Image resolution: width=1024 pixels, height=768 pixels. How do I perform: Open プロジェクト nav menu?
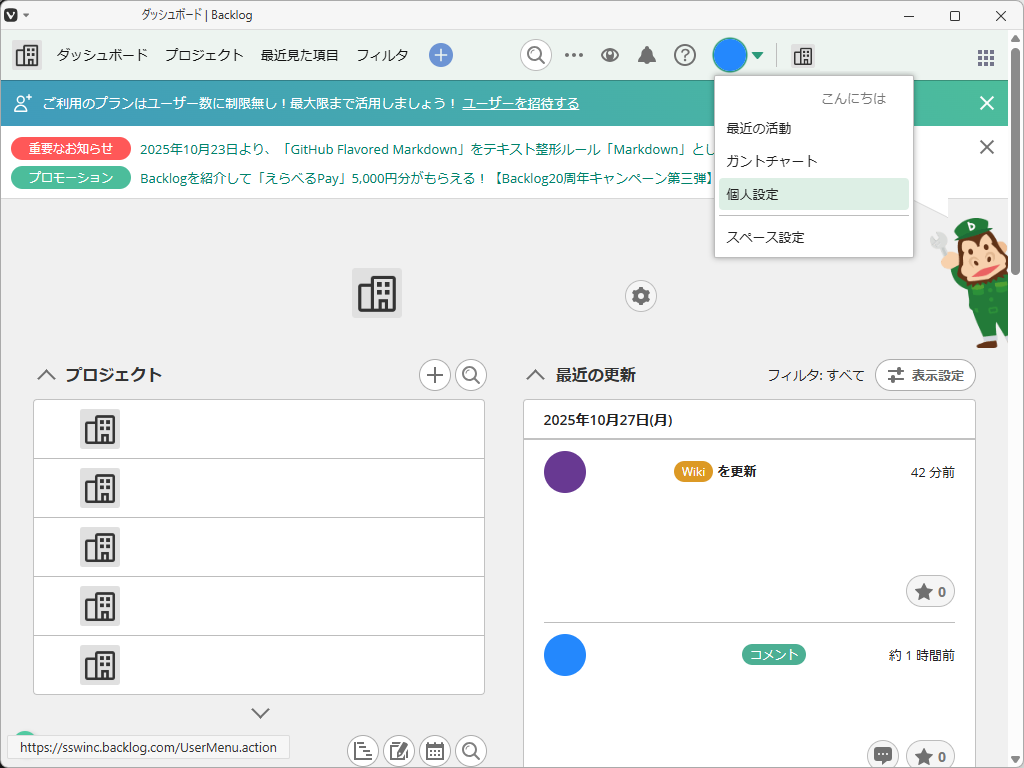pyautogui.click(x=204, y=56)
